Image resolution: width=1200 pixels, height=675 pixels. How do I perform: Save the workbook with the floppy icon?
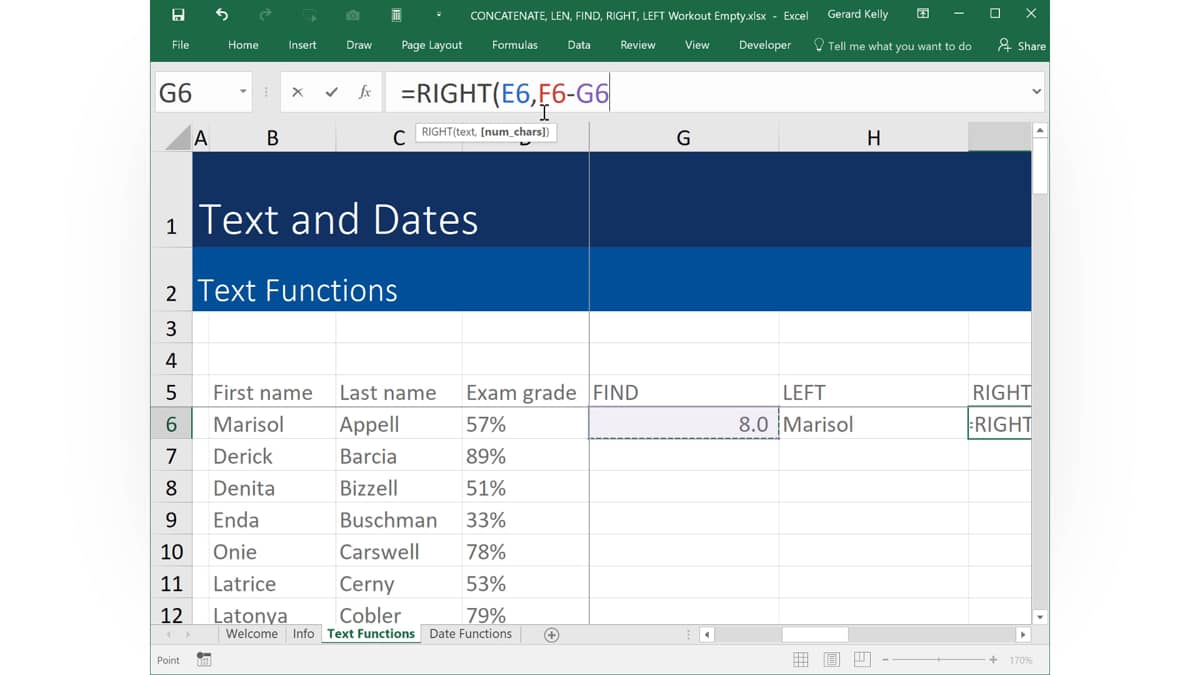click(x=178, y=15)
